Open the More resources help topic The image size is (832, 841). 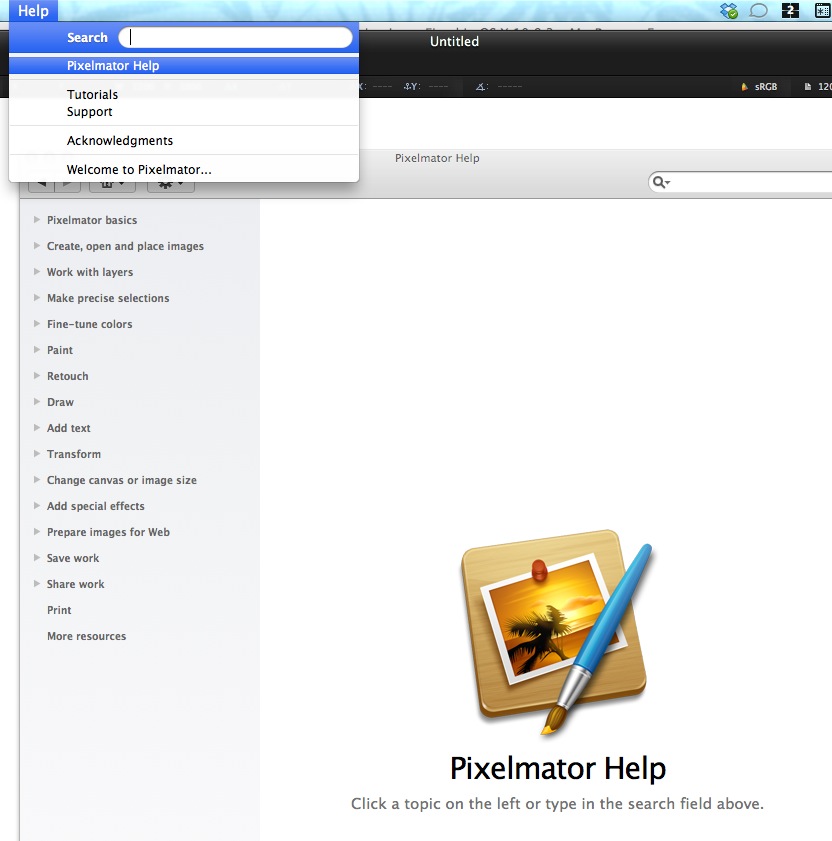[86, 636]
